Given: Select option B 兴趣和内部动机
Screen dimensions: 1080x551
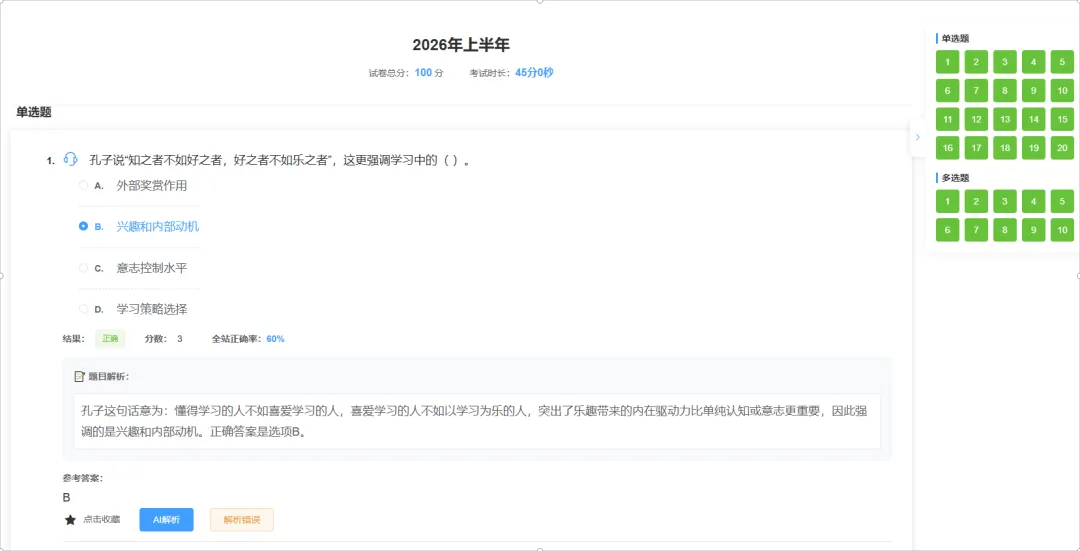Looking at the screenshot, I should point(139,226).
